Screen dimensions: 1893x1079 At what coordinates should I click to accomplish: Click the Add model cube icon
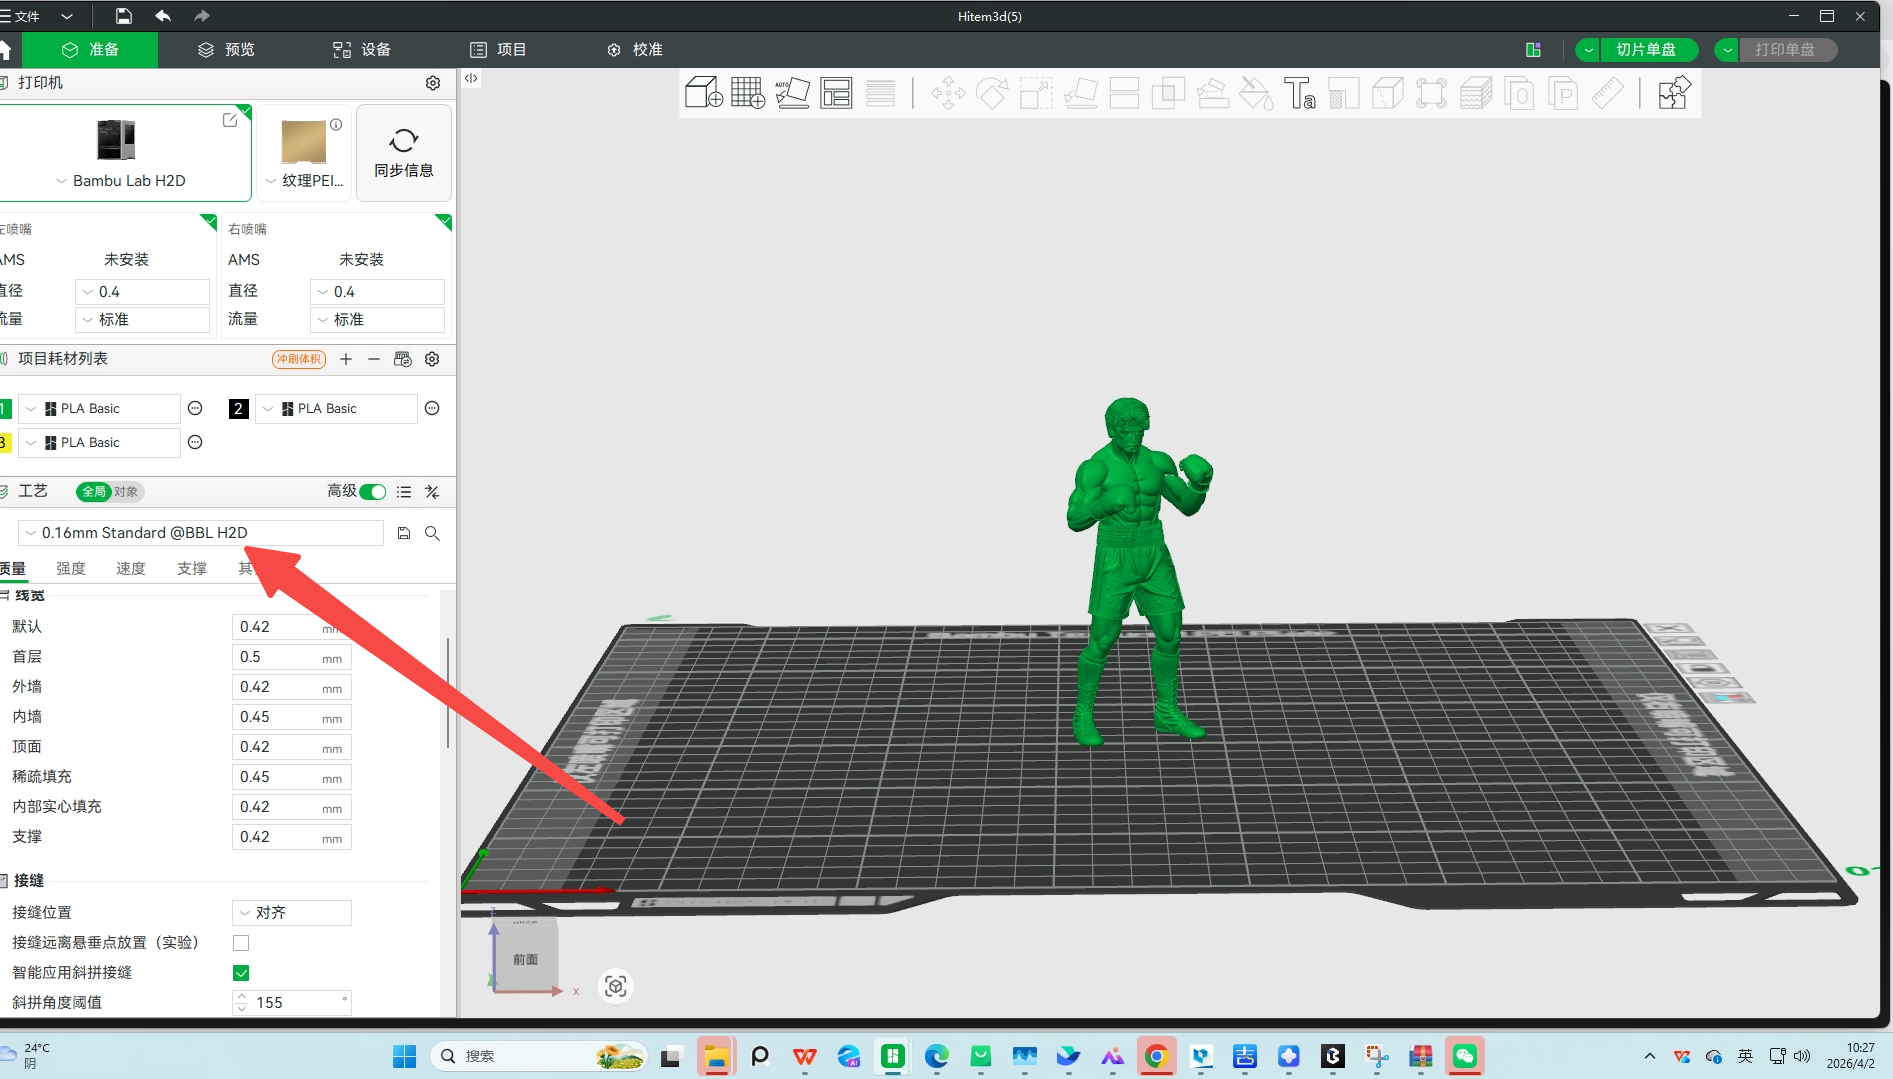(x=703, y=93)
